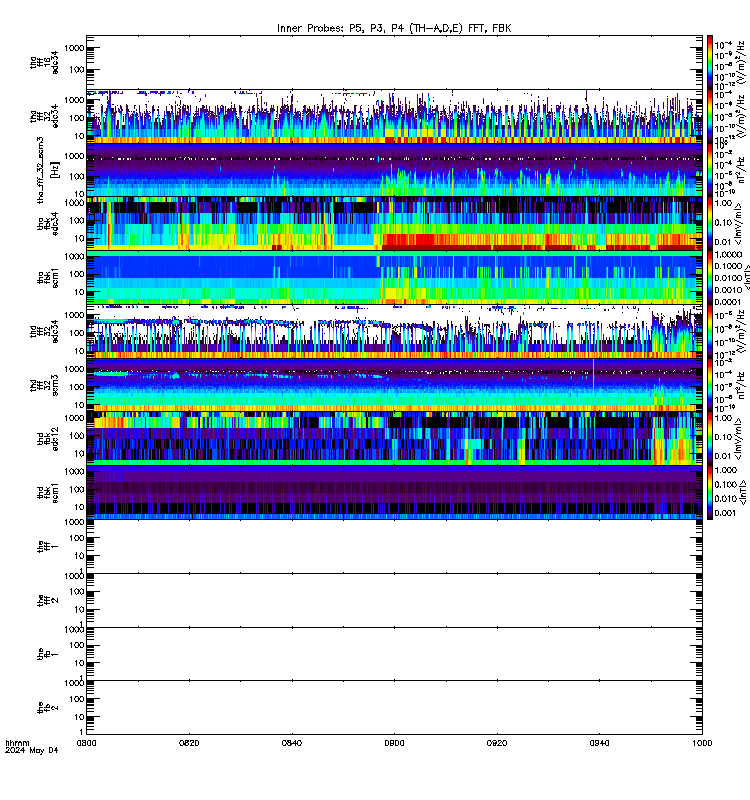750x800 pixels.
Task: Click the 0820 time axis label
Action: pos(189,743)
